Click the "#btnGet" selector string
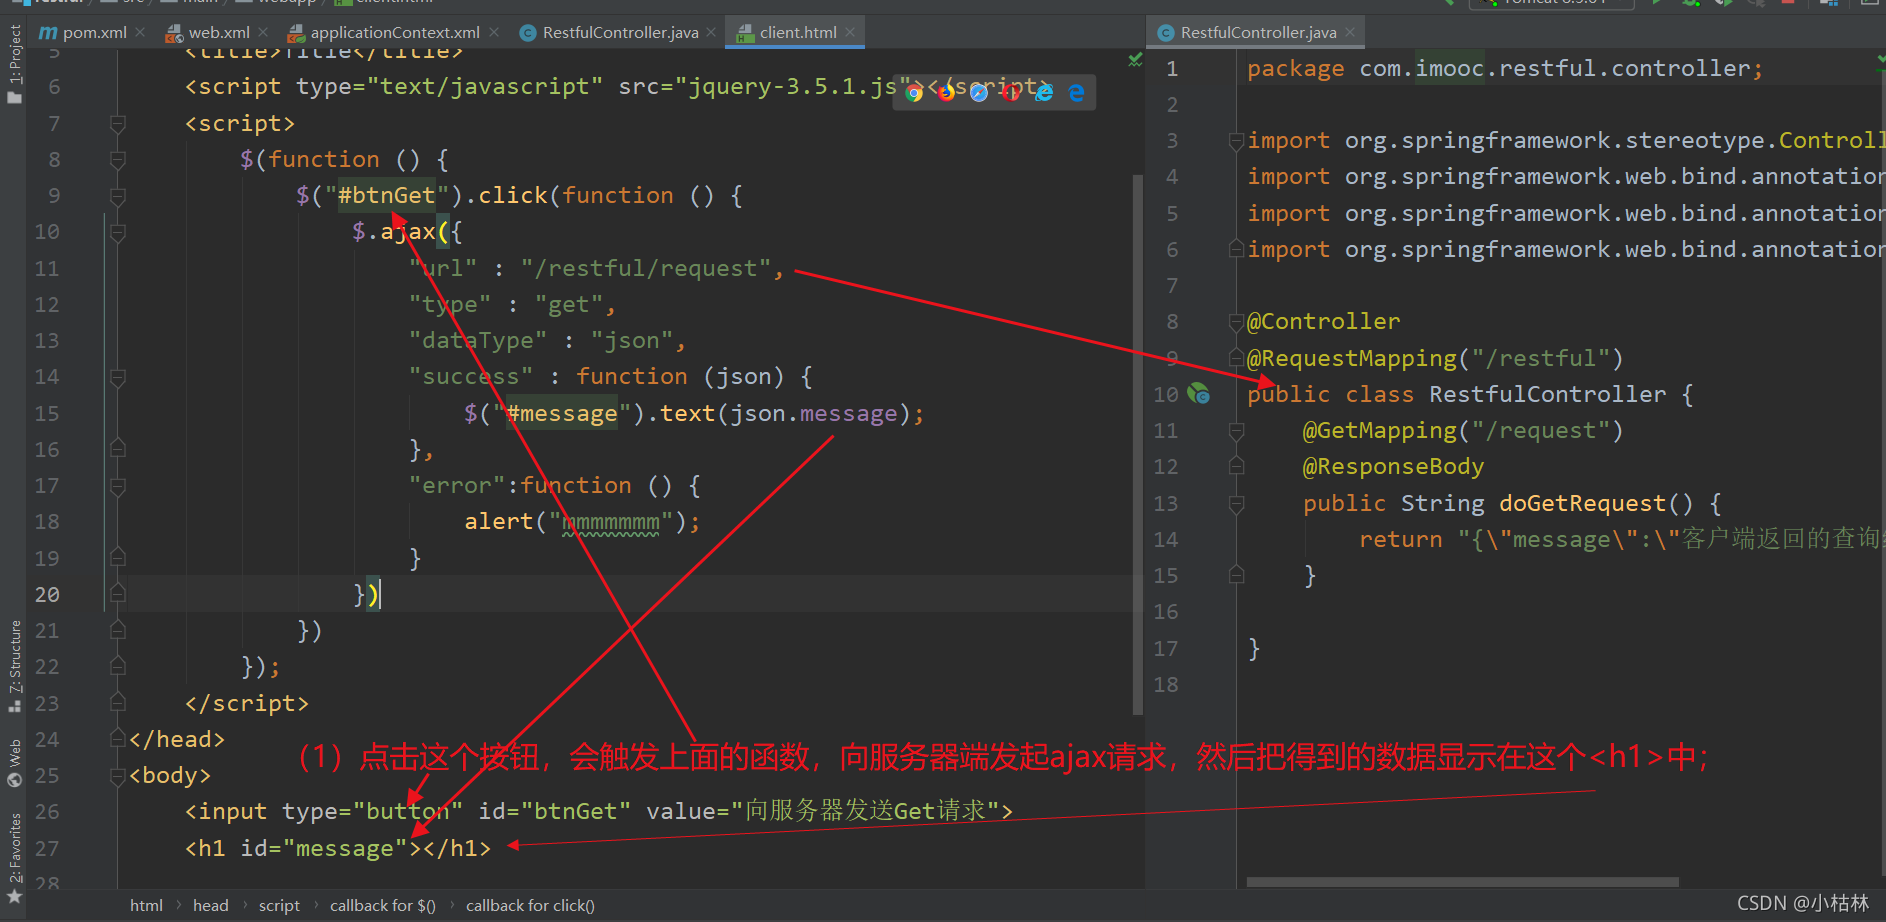 386,195
